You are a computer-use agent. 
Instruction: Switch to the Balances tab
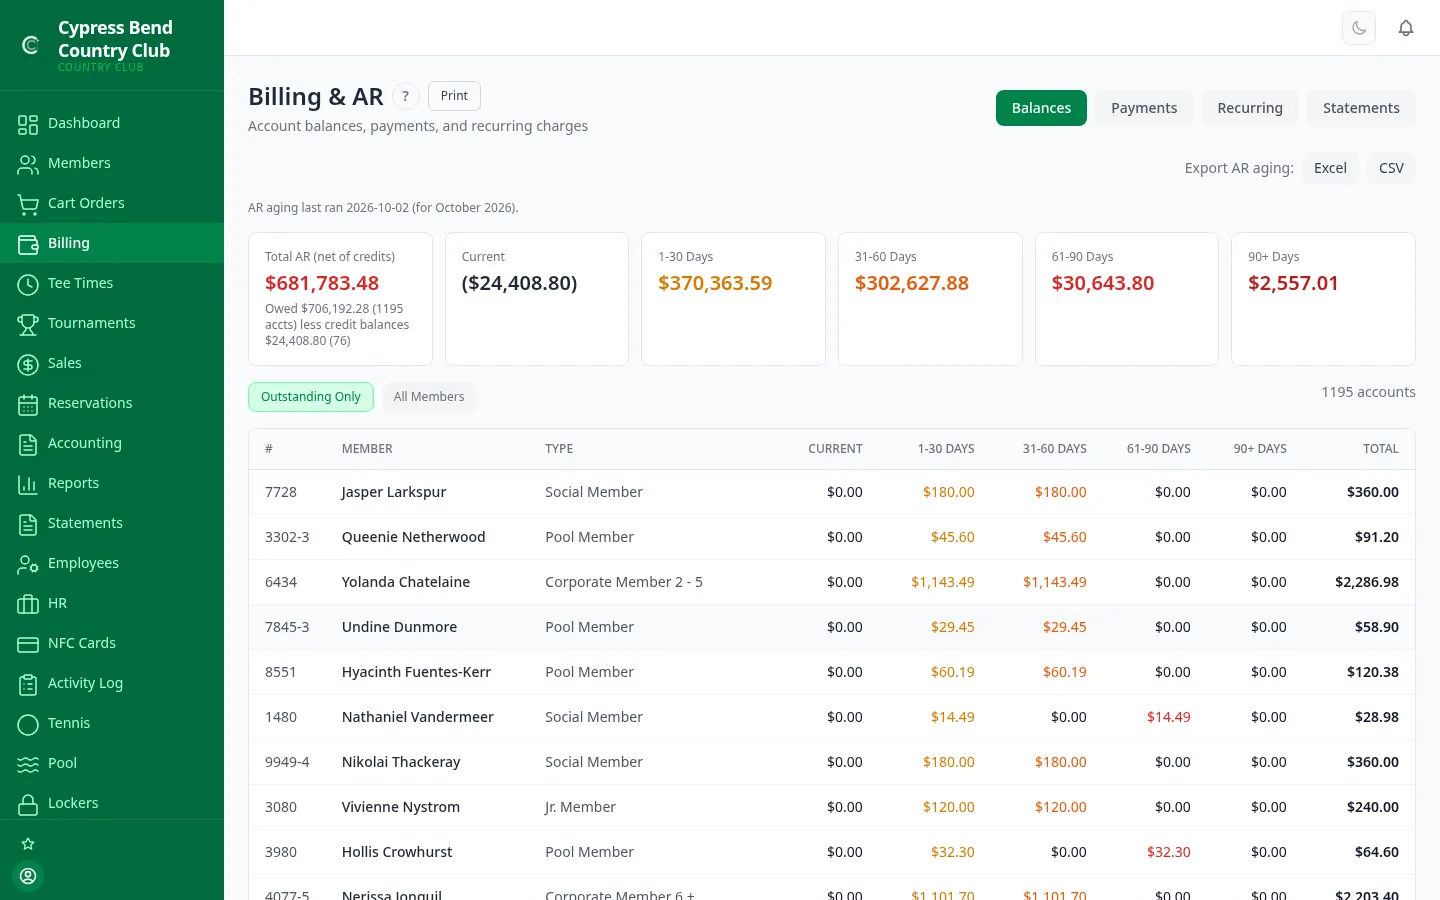[1041, 108]
